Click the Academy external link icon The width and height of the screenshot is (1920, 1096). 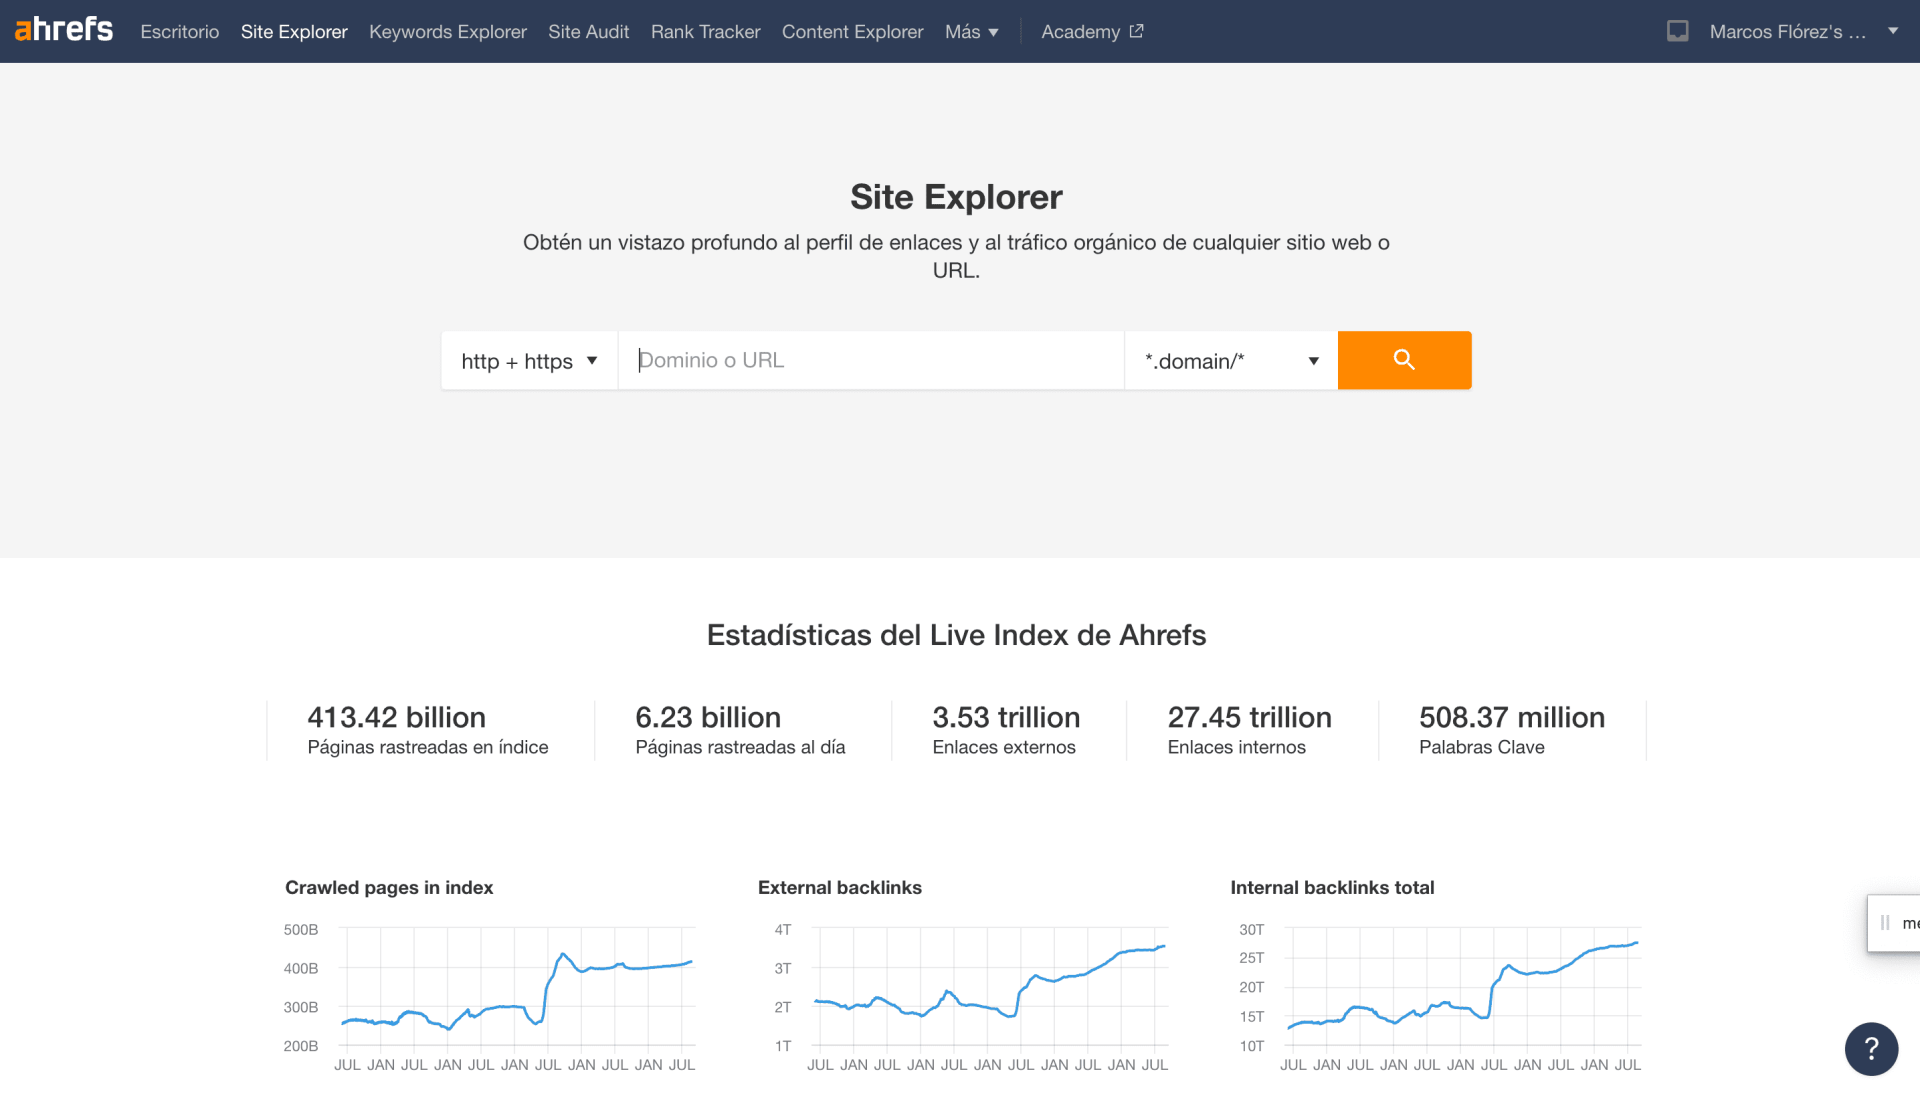click(1136, 31)
